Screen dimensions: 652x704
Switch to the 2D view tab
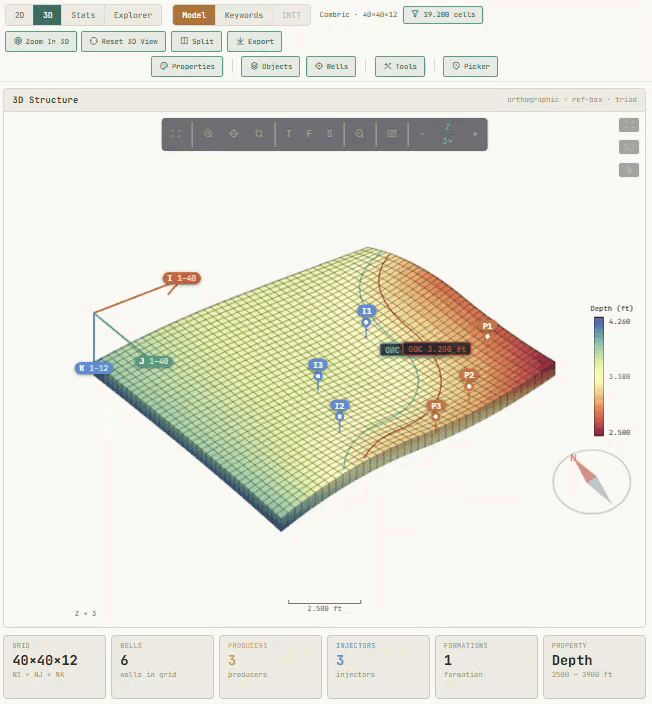[x=20, y=15]
